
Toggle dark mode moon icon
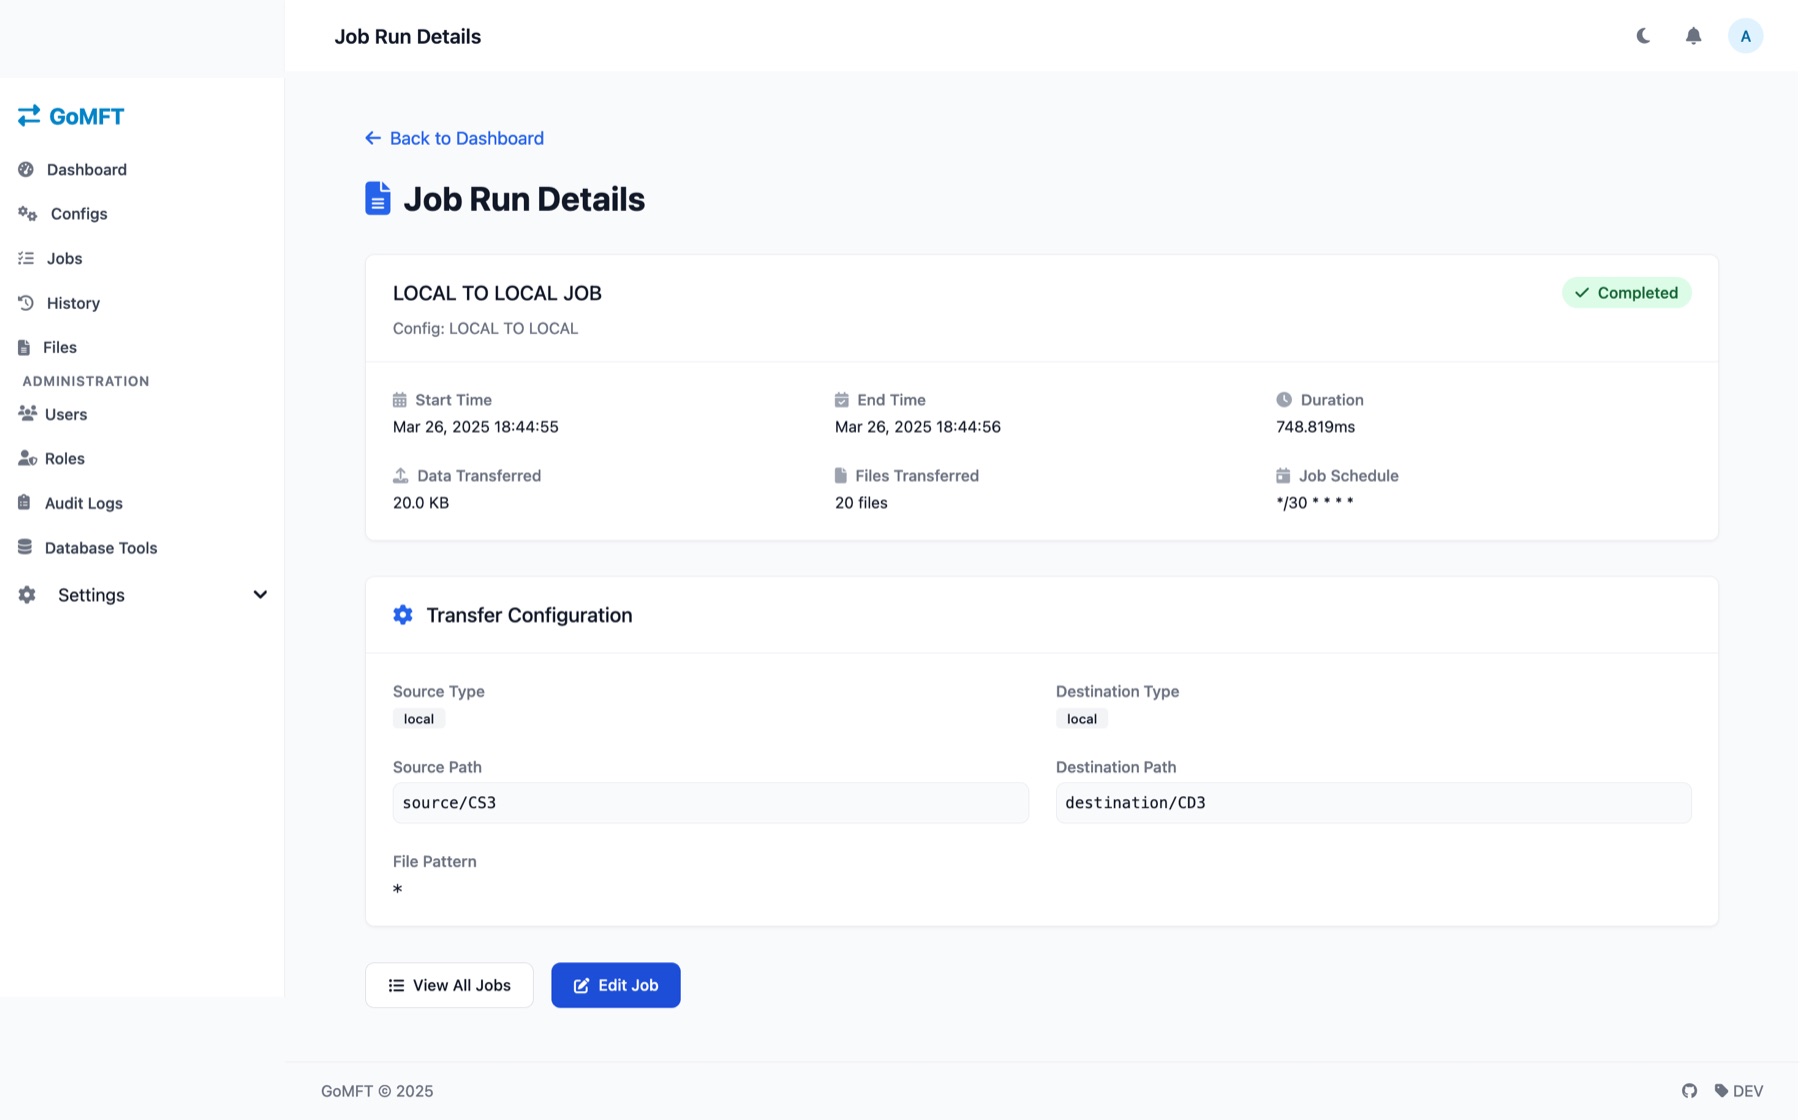(x=1643, y=36)
